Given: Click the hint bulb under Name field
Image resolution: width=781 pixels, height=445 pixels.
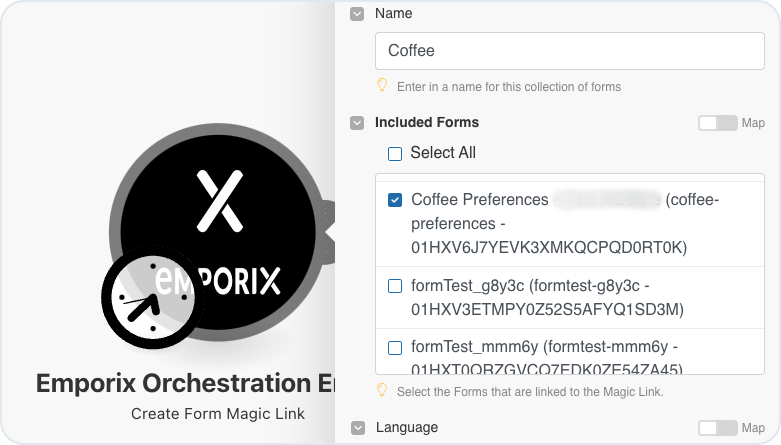Looking at the screenshot, I should [382, 86].
